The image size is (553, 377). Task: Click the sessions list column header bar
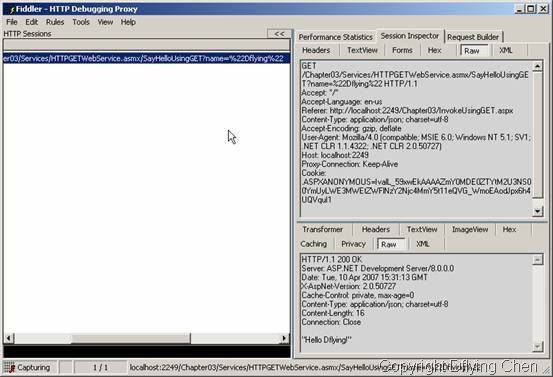(x=147, y=44)
